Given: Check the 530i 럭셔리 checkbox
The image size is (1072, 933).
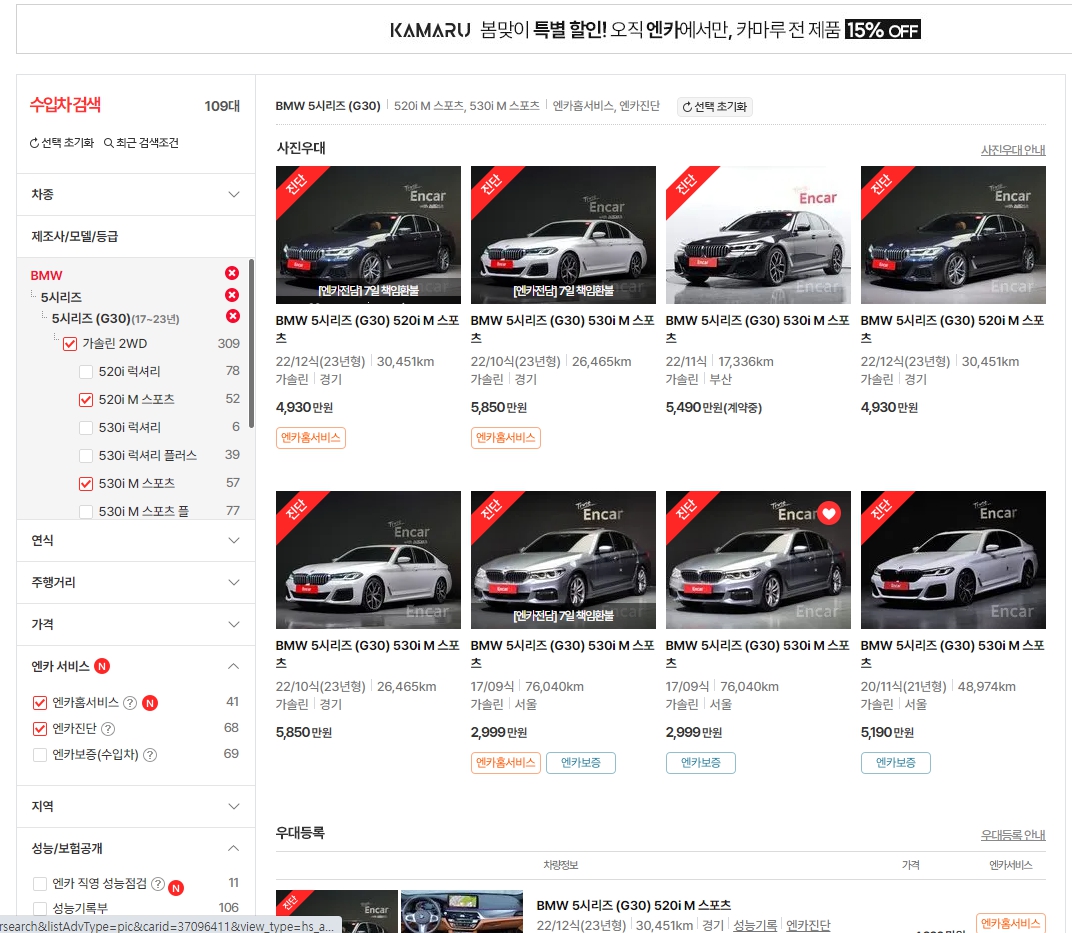Looking at the screenshot, I should pyautogui.click(x=86, y=428).
